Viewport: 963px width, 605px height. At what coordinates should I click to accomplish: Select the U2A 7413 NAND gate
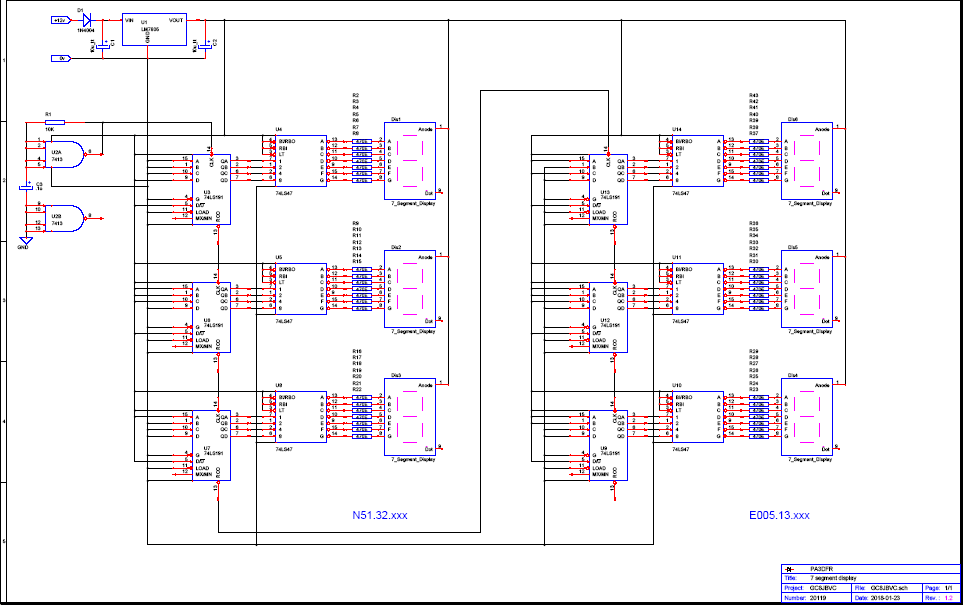65,152
